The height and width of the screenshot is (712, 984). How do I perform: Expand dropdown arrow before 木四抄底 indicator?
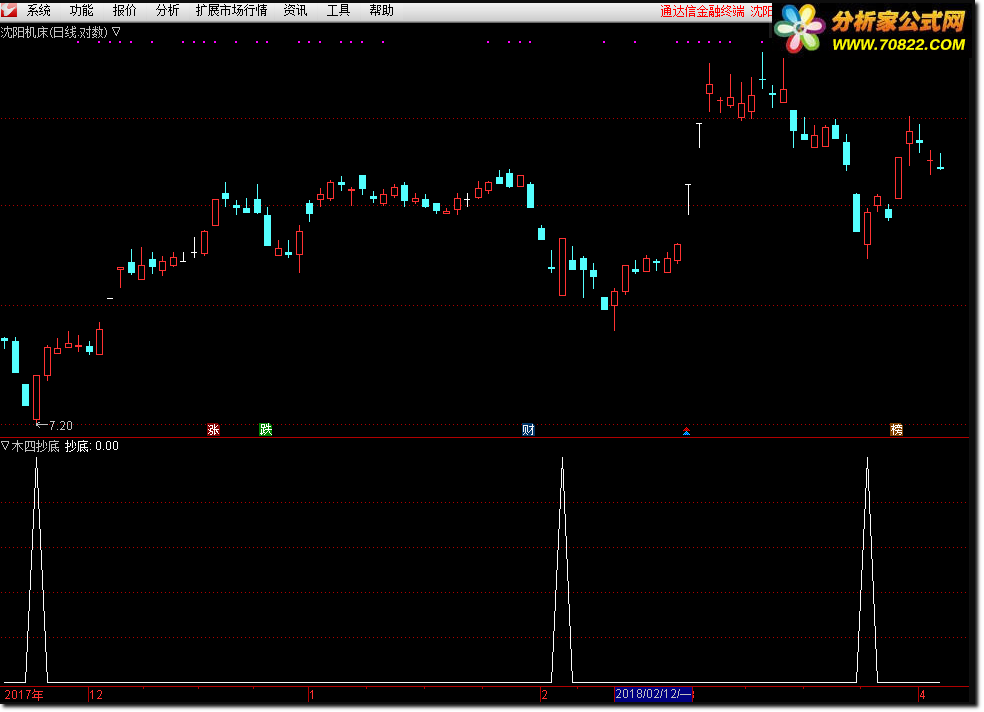[x=5, y=446]
